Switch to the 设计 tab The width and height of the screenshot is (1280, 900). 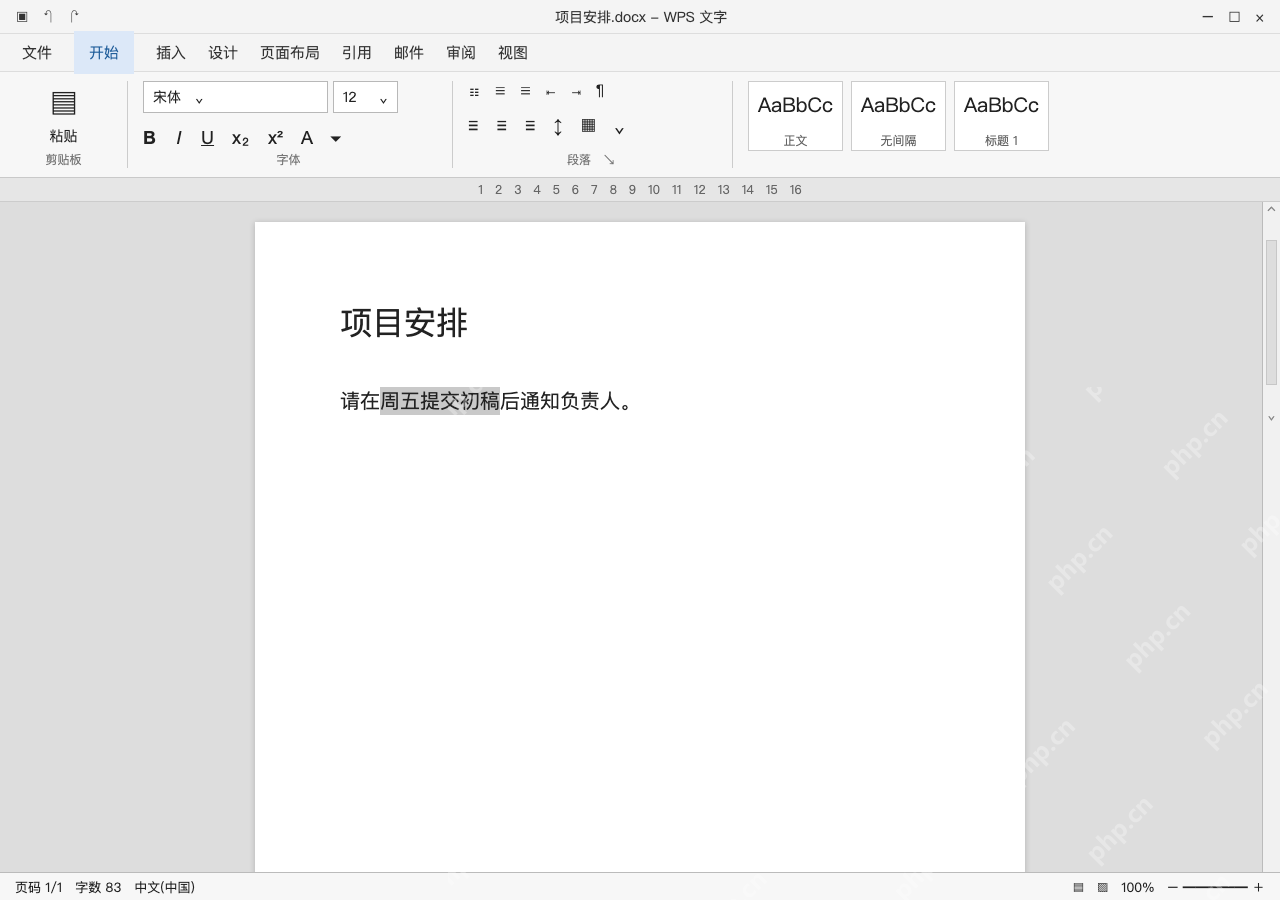[223, 53]
